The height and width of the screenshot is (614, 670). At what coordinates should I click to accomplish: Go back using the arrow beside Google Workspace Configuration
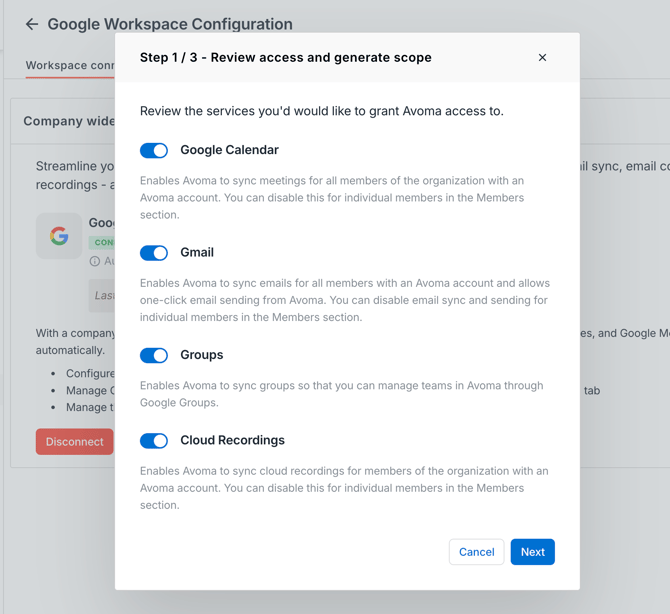tap(32, 24)
